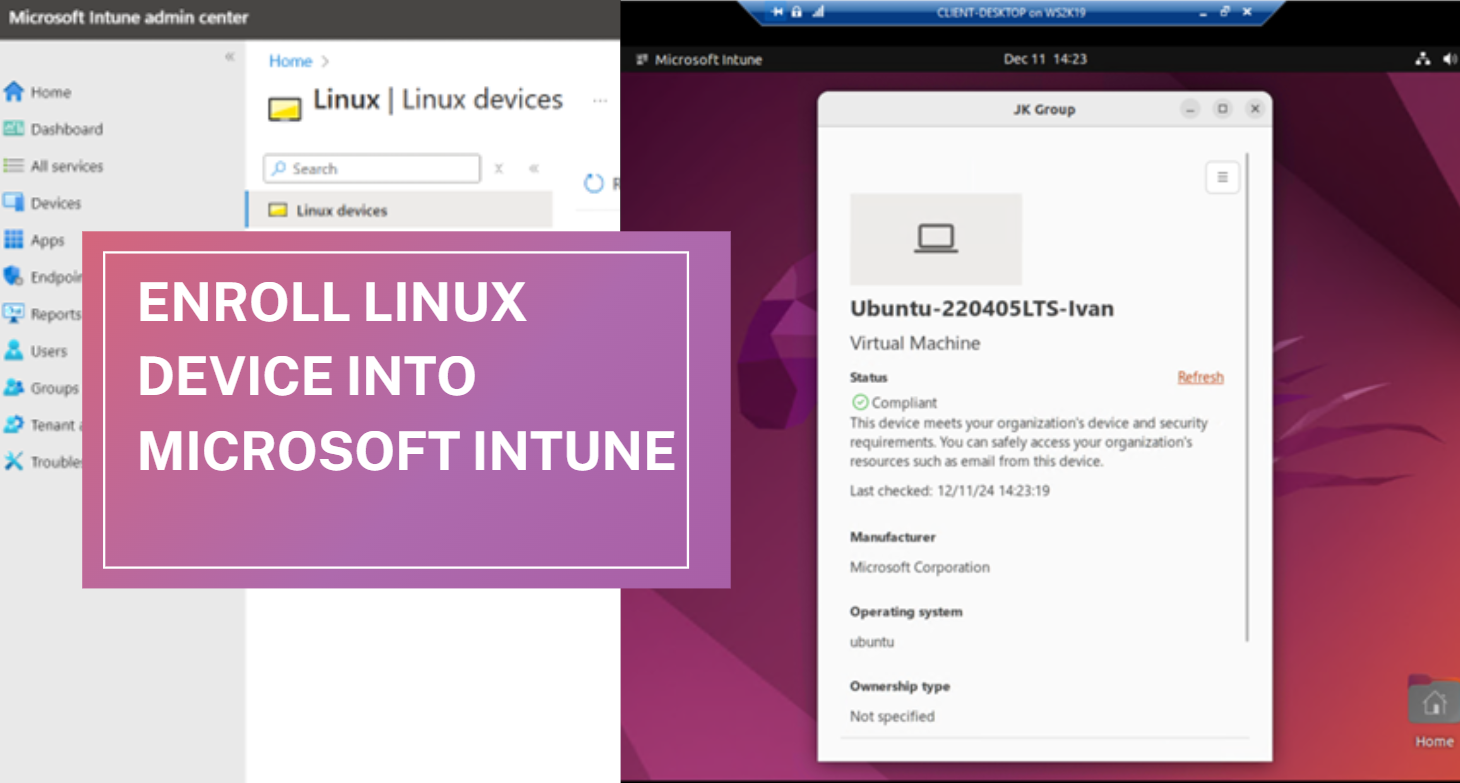
Task: Open All services in the sidebar
Action: [x=53, y=166]
